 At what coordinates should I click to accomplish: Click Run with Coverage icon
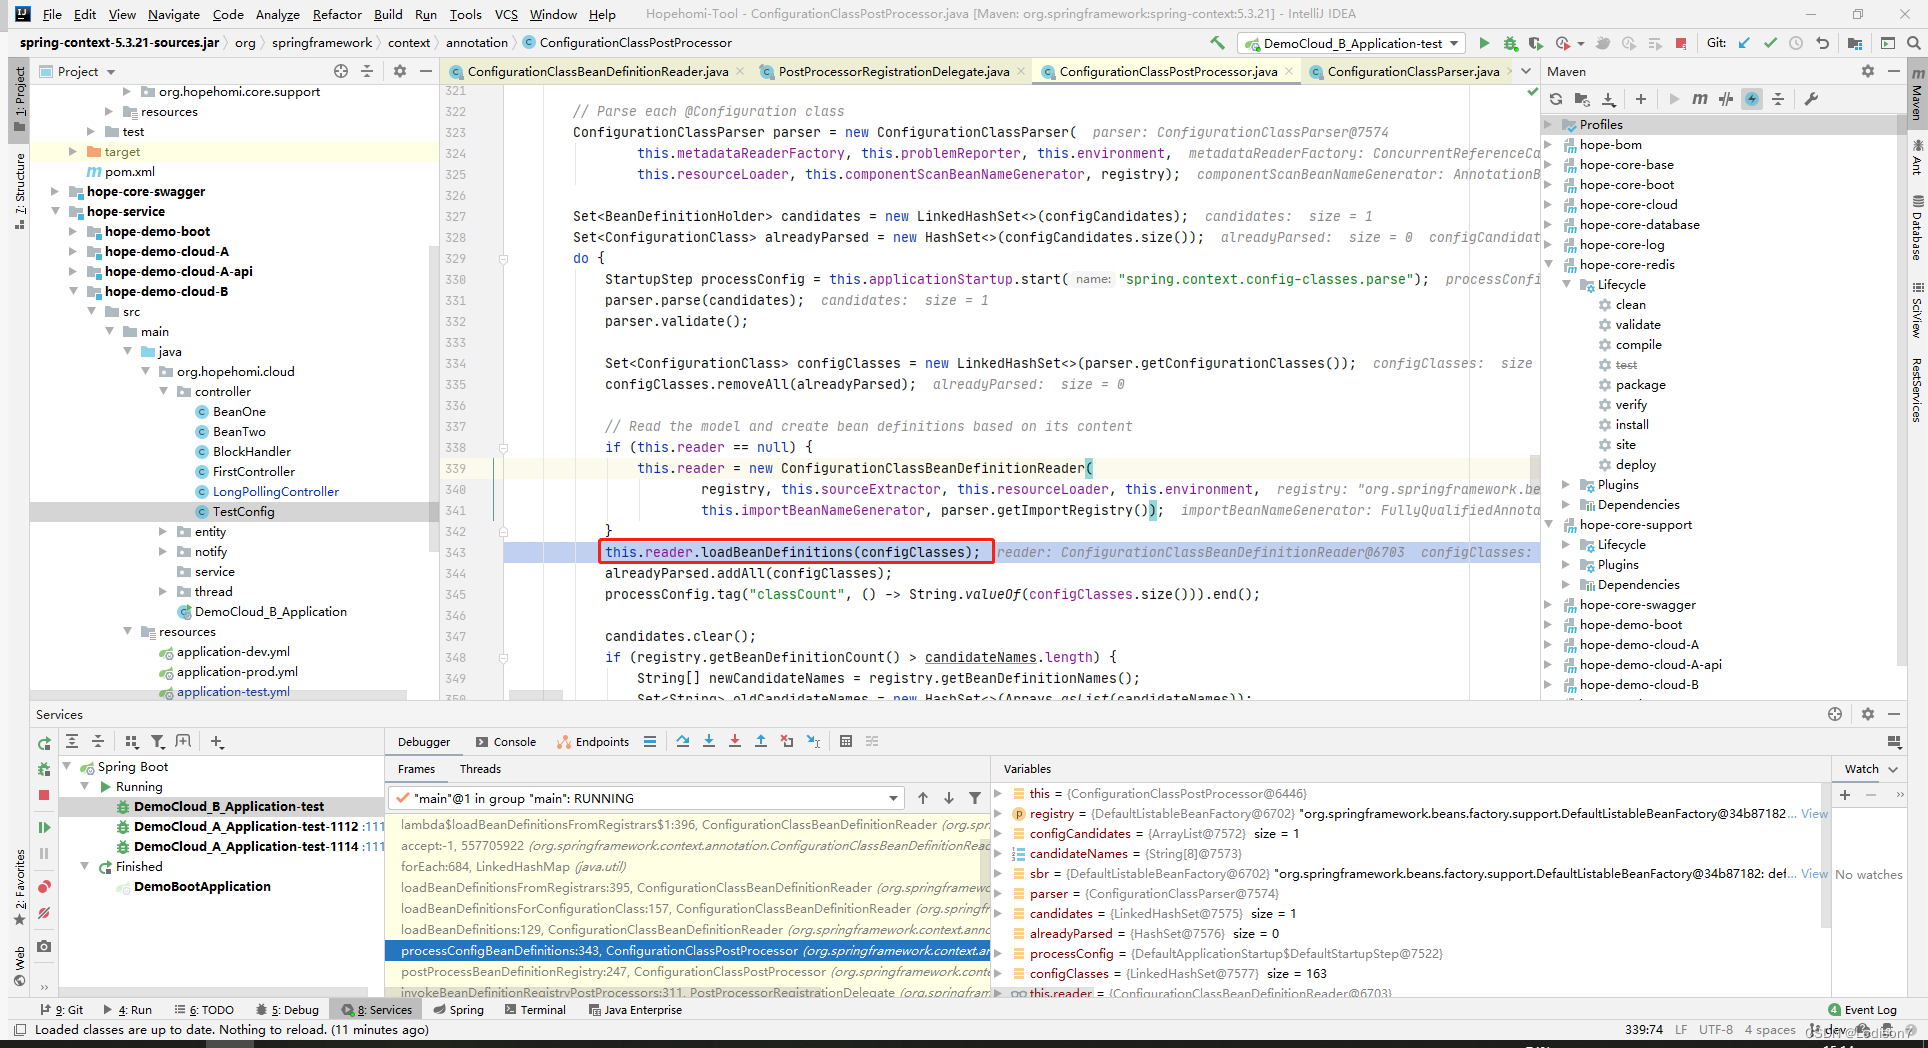[x=1536, y=43]
